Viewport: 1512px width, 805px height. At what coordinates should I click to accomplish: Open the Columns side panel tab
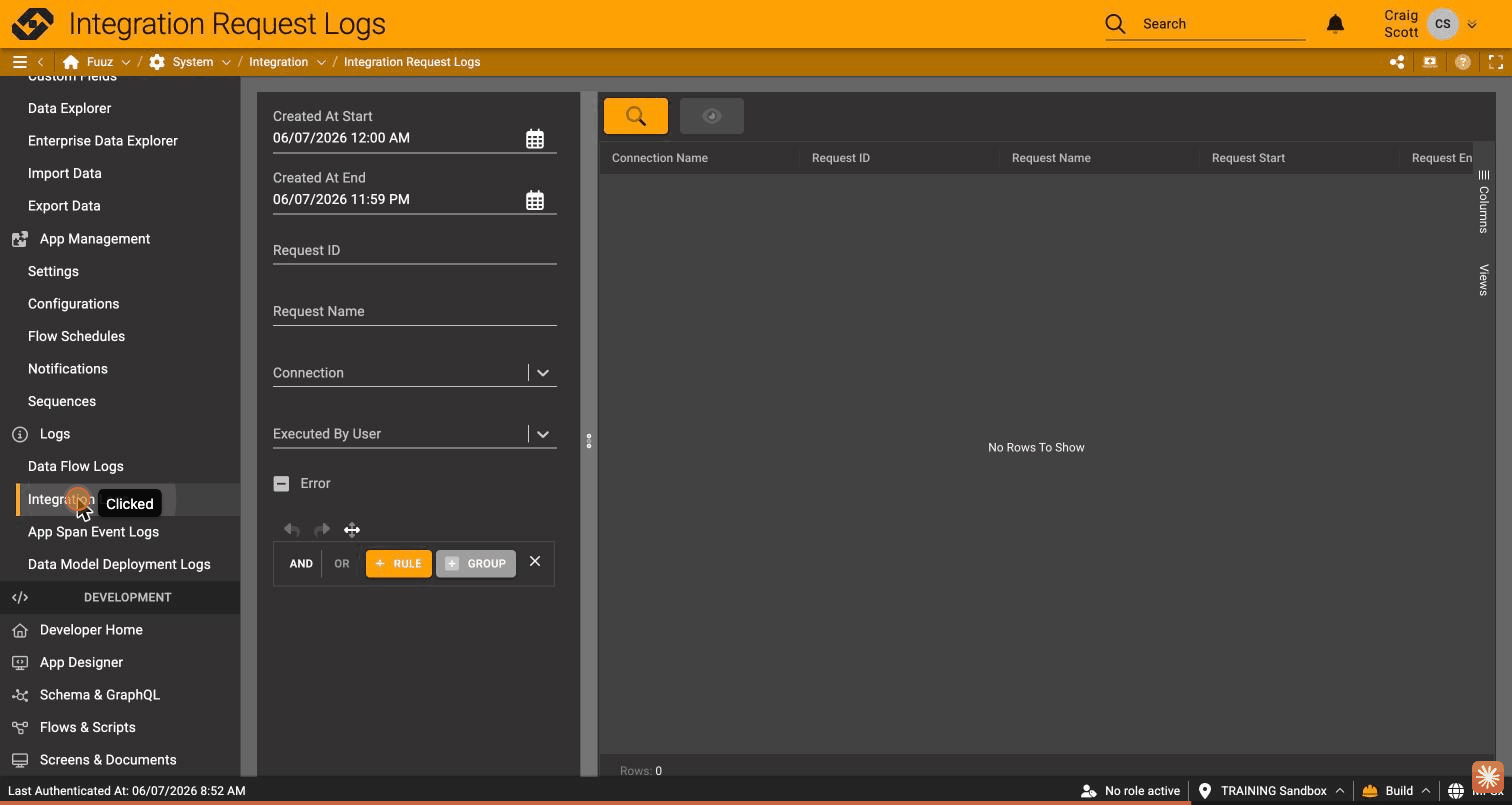pos(1483,202)
